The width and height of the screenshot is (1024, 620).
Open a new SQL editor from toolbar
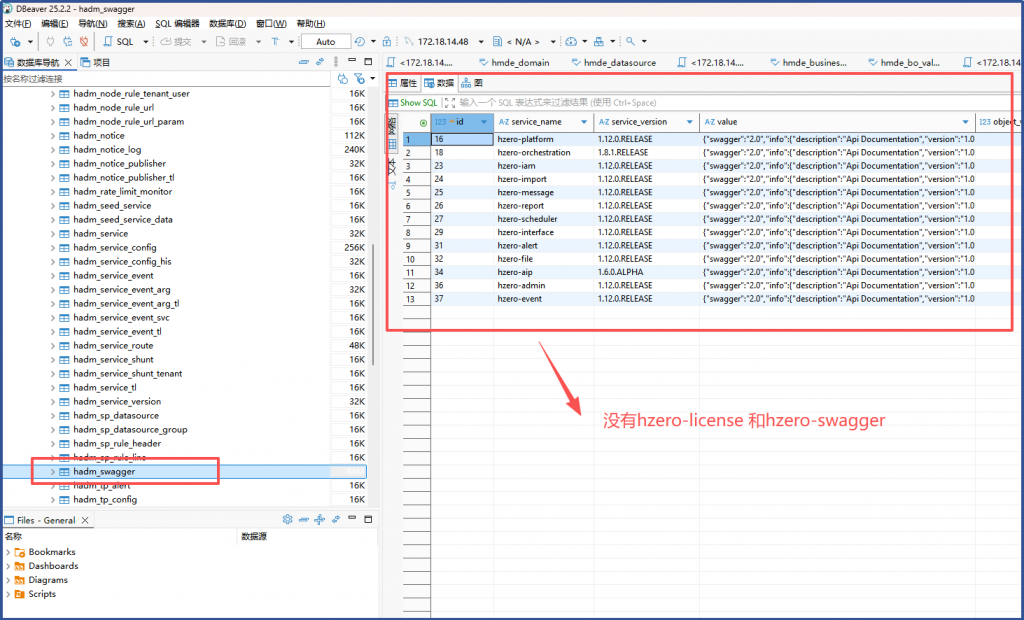118,42
